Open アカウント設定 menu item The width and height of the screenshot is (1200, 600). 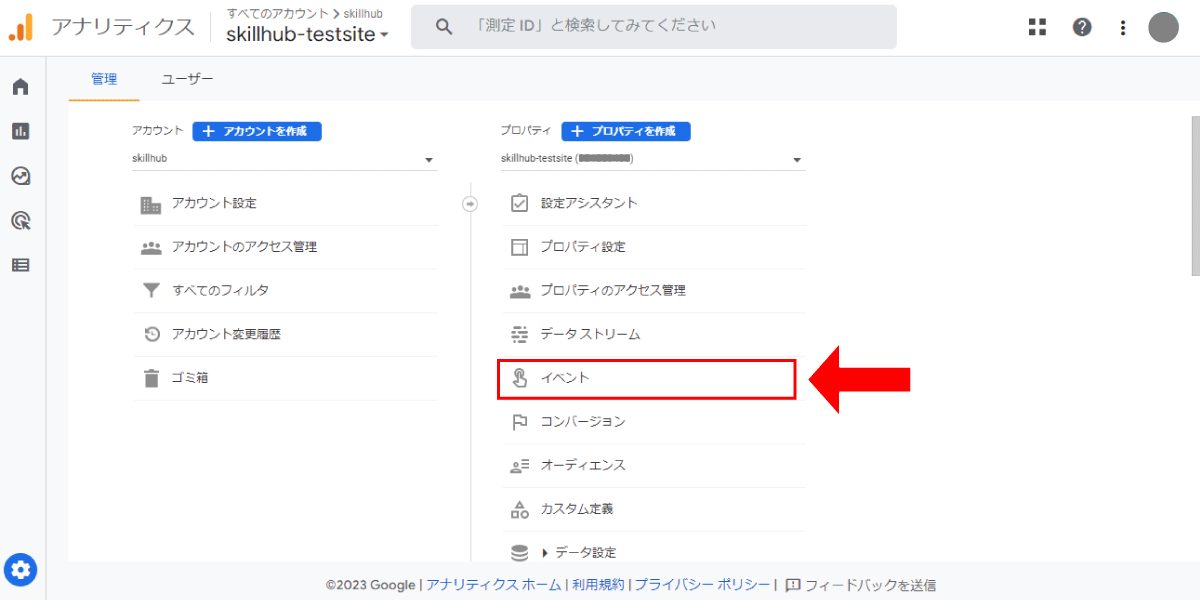click(x=286, y=204)
